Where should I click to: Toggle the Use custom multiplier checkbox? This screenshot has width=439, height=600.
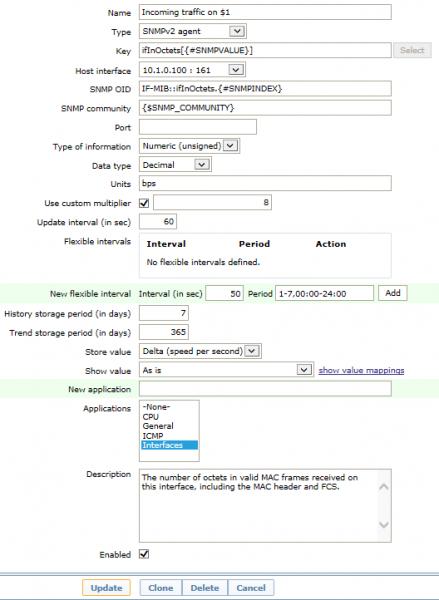tap(144, 203)
